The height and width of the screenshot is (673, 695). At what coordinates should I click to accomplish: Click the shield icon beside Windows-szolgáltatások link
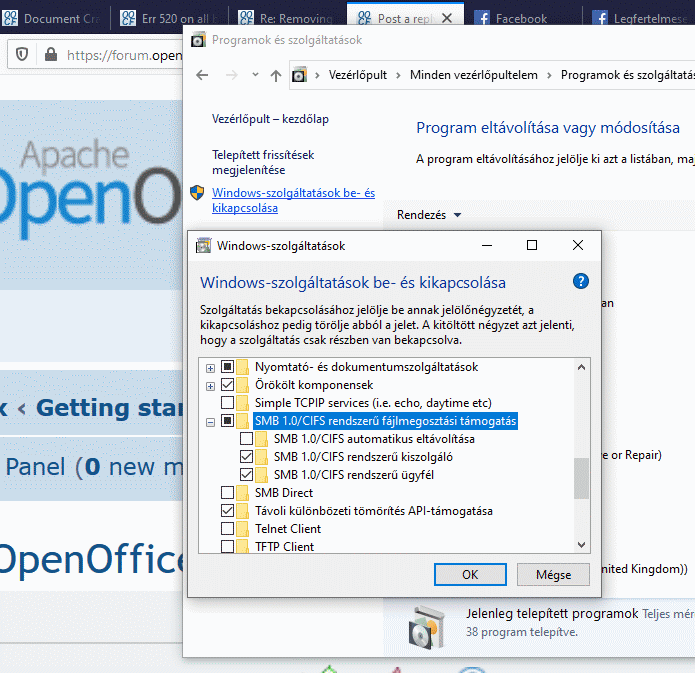point(197,193)
